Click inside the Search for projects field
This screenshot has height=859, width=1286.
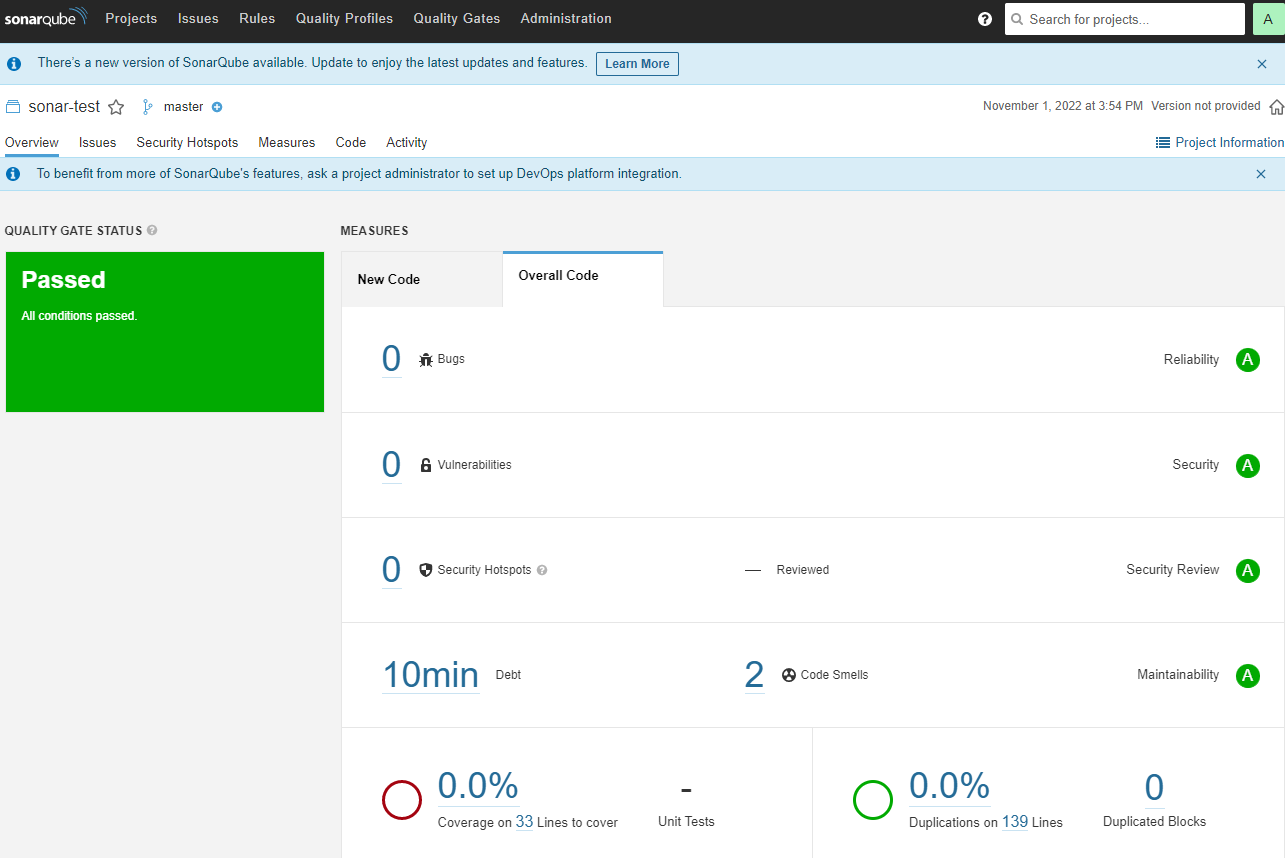[x=1125, y=19]
